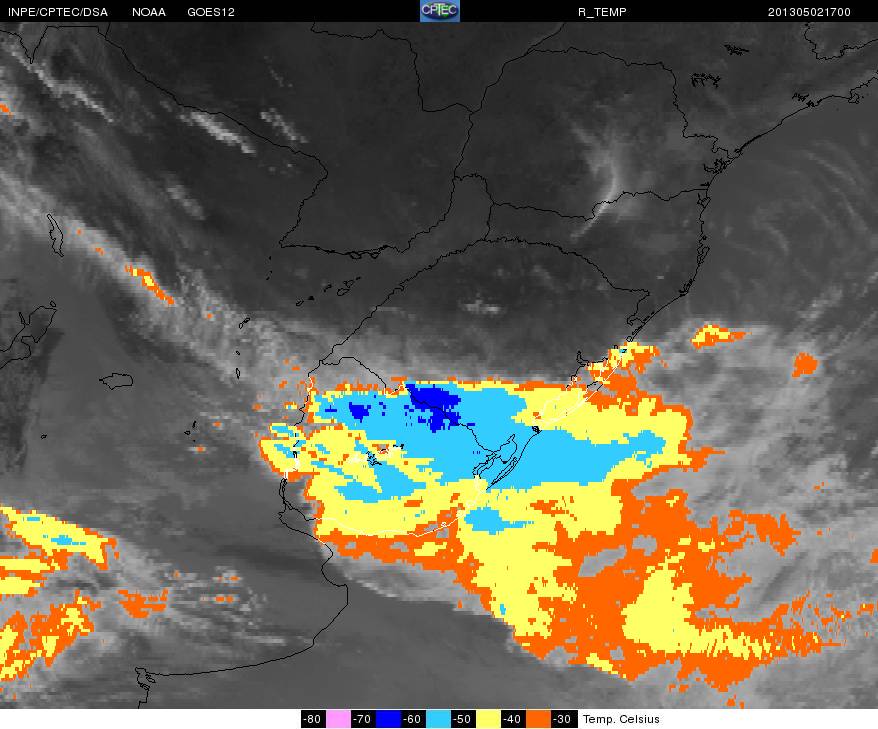Click the -40 legend value
This screenshot has height=729, width=878.
click(x=513, y=719)
